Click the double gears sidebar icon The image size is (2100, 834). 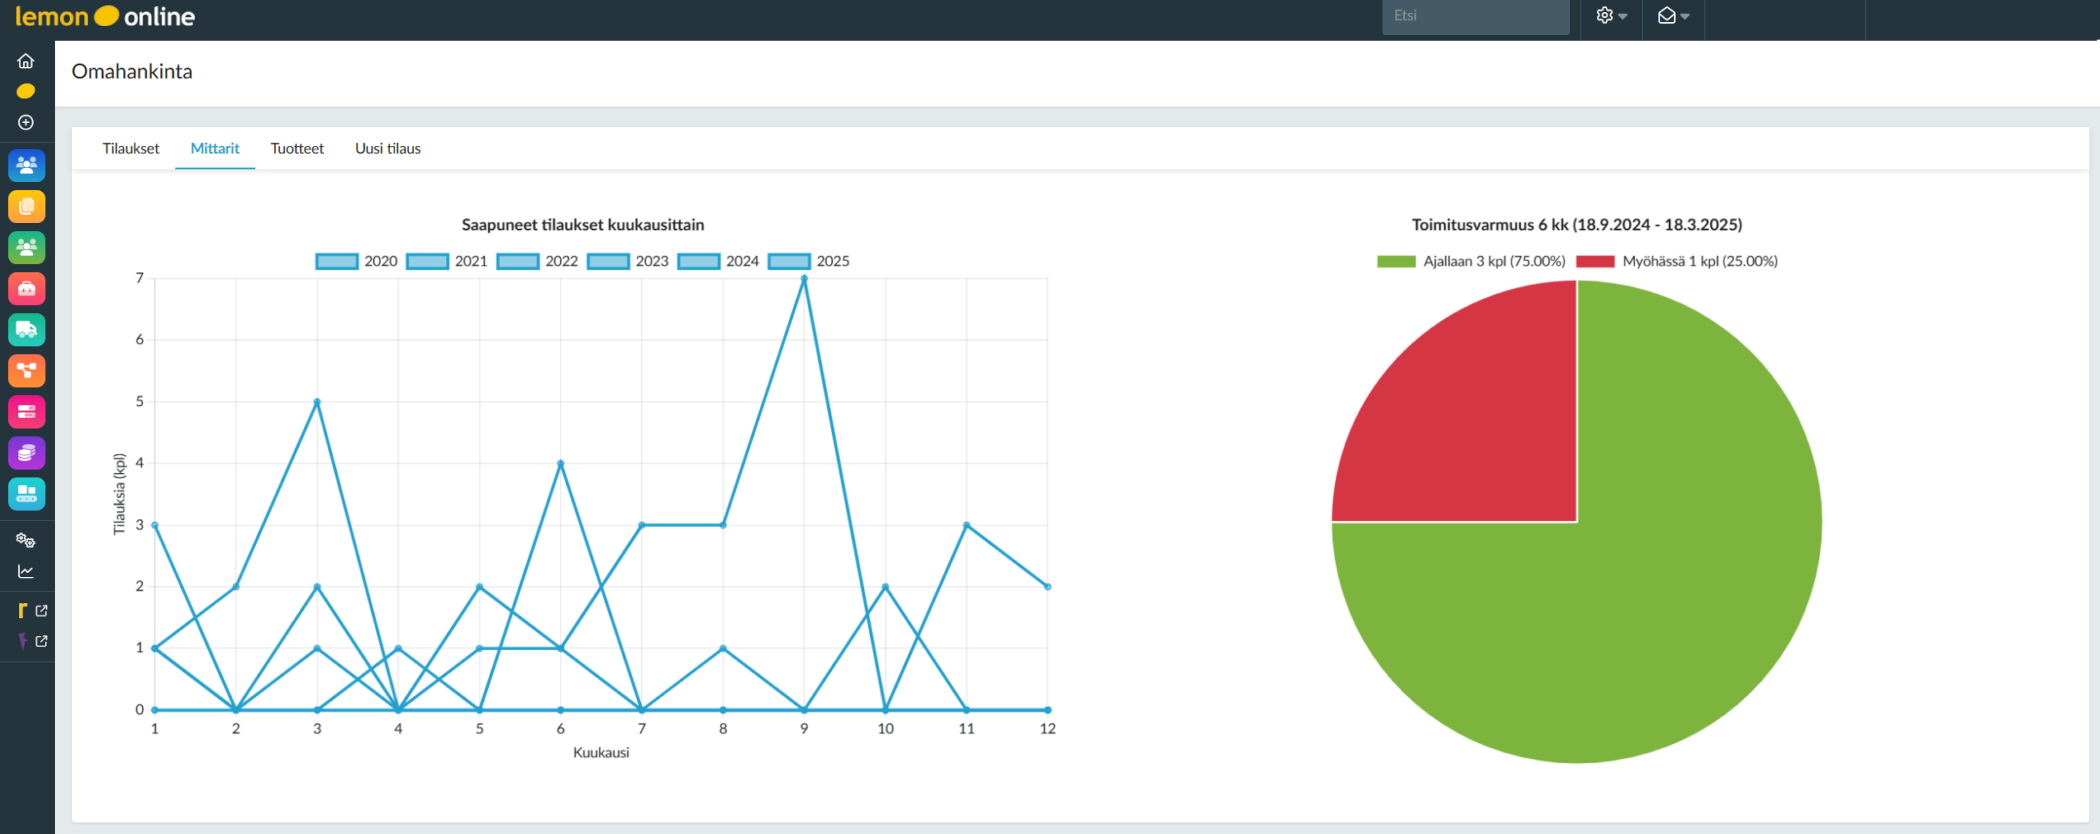coord(26,540)
